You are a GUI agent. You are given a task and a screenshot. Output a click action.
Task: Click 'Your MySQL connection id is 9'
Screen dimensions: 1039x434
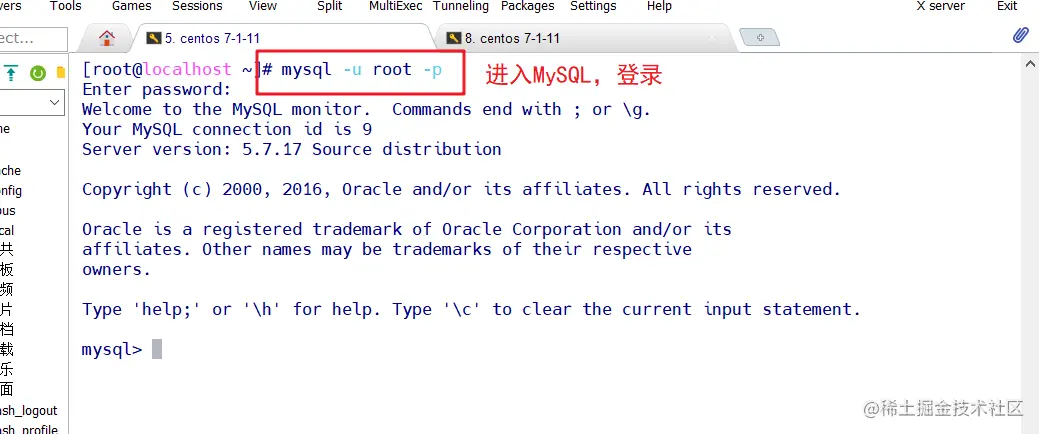pyautogui.click(x=227, y=129)
